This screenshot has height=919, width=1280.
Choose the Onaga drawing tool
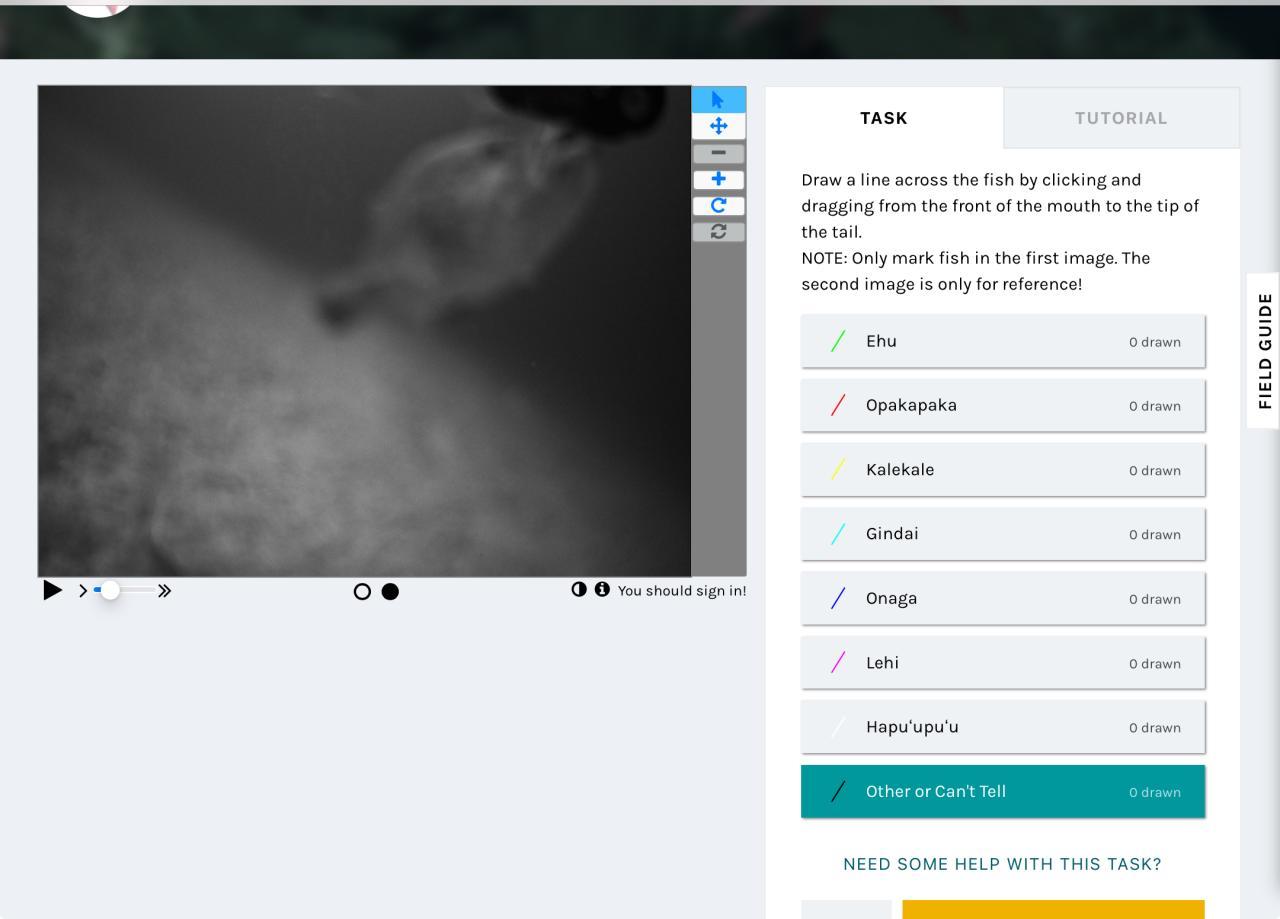click(x=1003, y=598)
